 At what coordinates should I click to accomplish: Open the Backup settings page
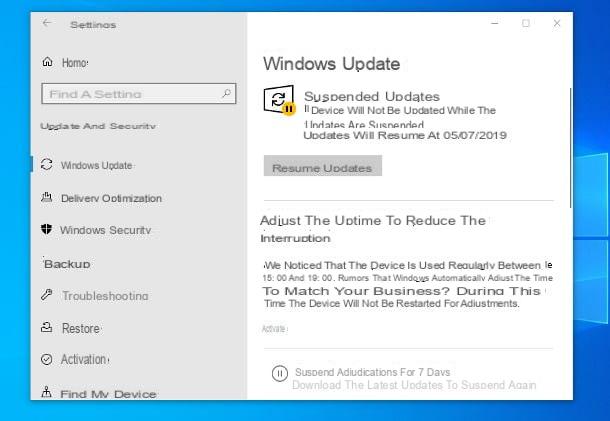coord(67,264)
